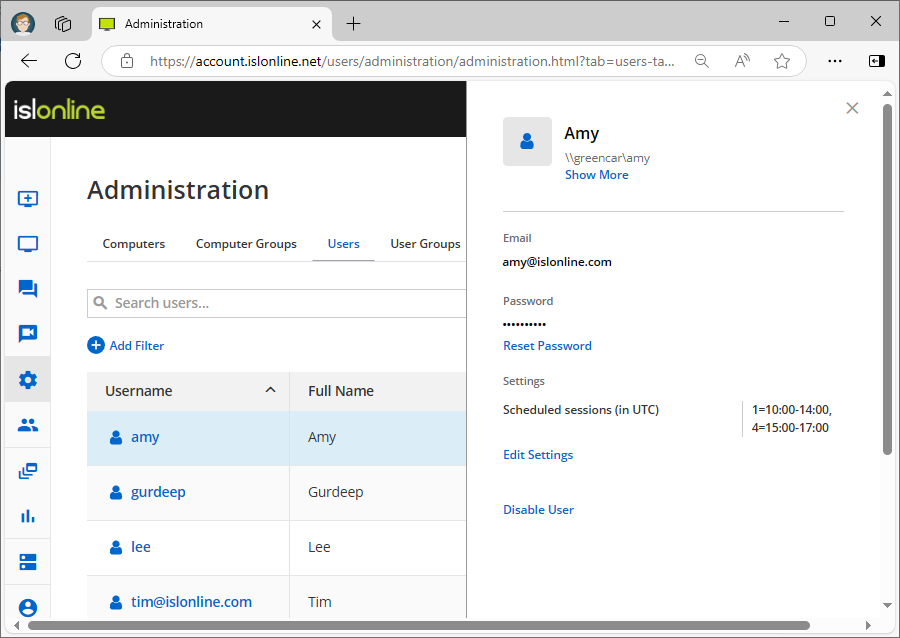Select the settings gear sidebar icon
This screenshot has height=638, width=900.
(28, 380)
